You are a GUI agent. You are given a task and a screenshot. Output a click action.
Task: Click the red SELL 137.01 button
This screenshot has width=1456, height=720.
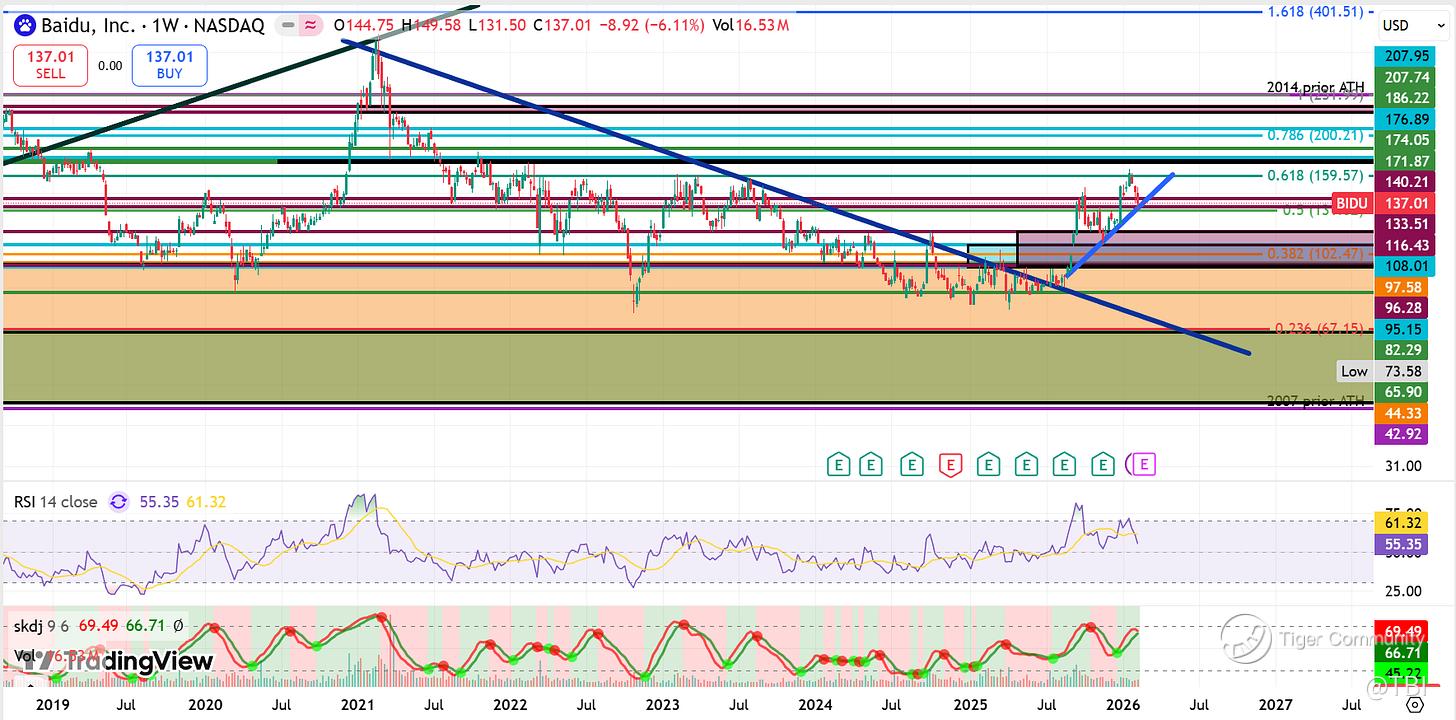50,65
